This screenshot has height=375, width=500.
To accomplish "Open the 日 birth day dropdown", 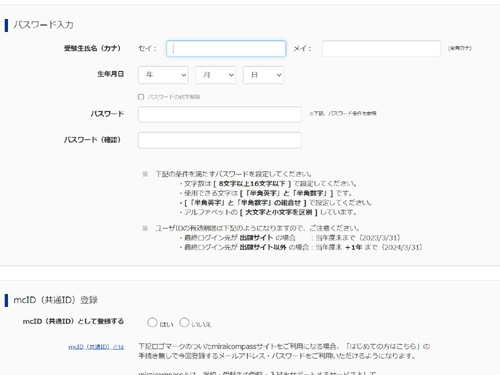I will tap(263, 75).
